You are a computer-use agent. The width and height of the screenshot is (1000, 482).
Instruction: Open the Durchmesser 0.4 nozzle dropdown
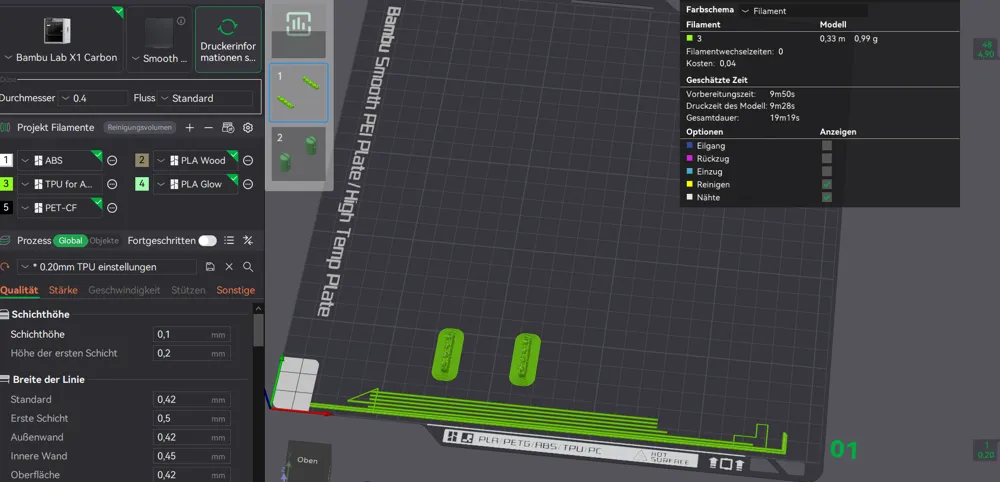click(92, 98)
